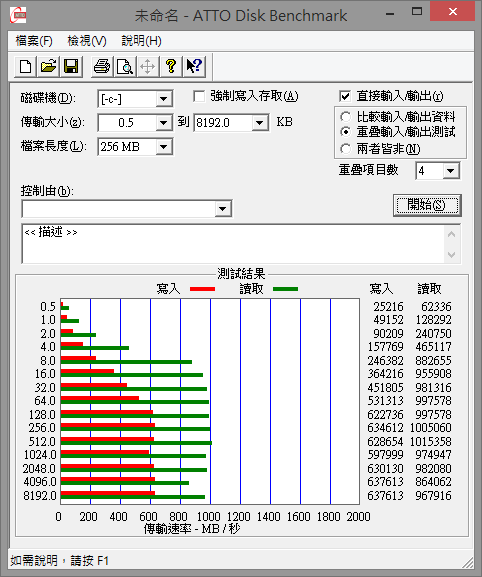Viewport: 482px width, 577px height.
Task: Expand the 控制由 combo box
Action: [223, 209]
